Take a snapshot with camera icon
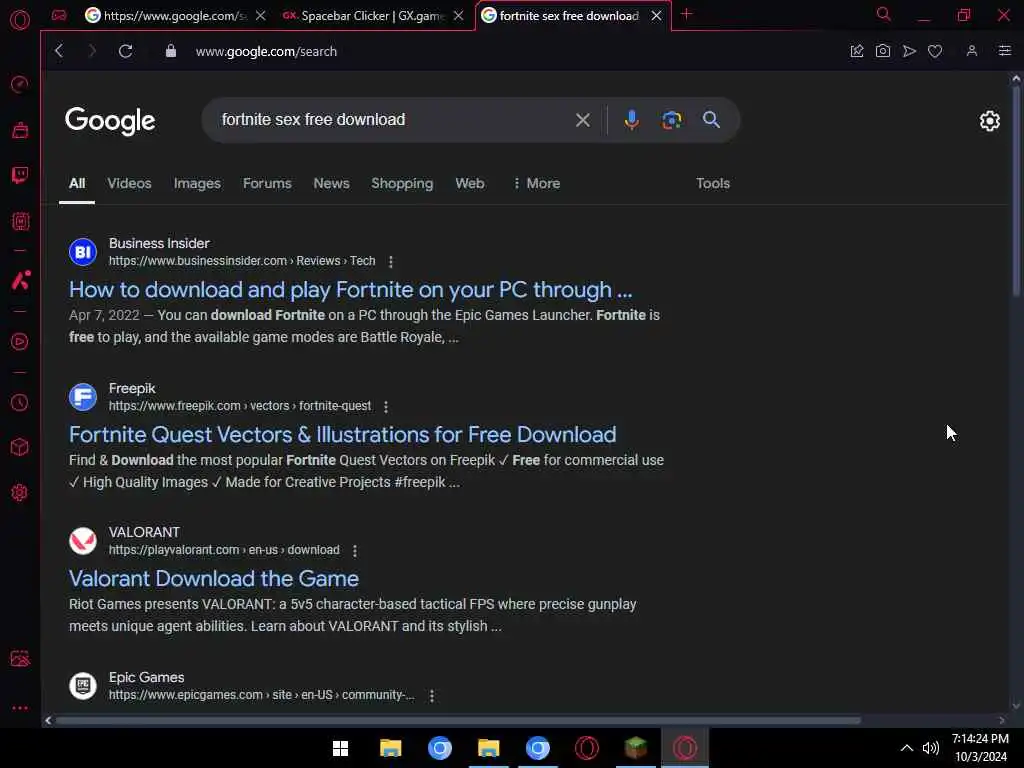 [883, 51]
